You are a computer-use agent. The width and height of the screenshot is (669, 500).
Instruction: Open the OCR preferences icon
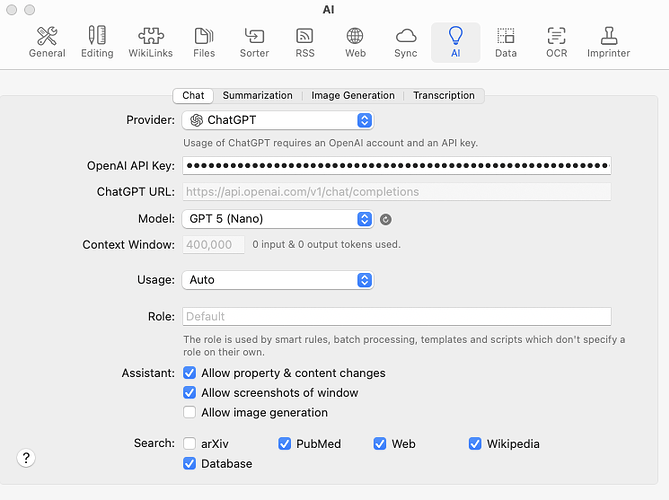pos(556,43)
